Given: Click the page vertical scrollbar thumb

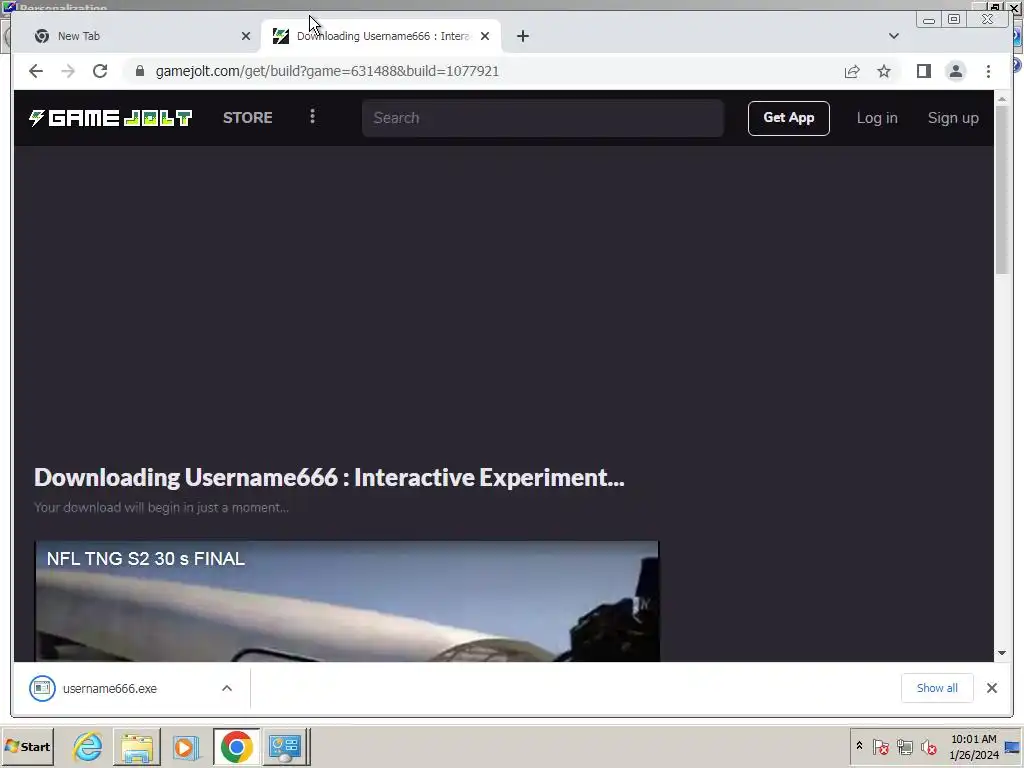Looking at the screenshot, I should (1002, 191).
